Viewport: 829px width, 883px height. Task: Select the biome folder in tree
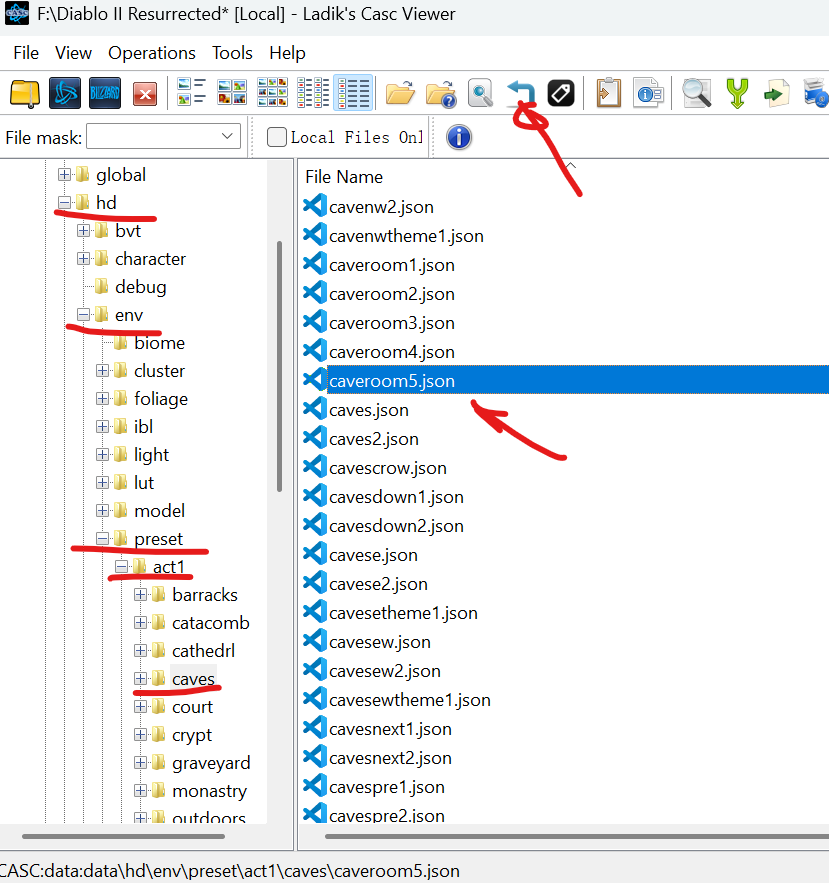click(159, 343)
